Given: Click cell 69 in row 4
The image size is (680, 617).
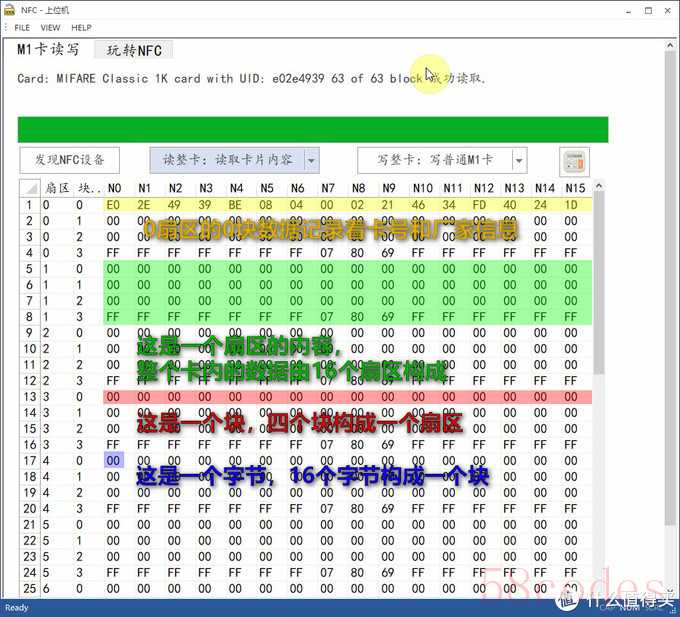Looking at the screenshot, I should click(x=388, y=253).
